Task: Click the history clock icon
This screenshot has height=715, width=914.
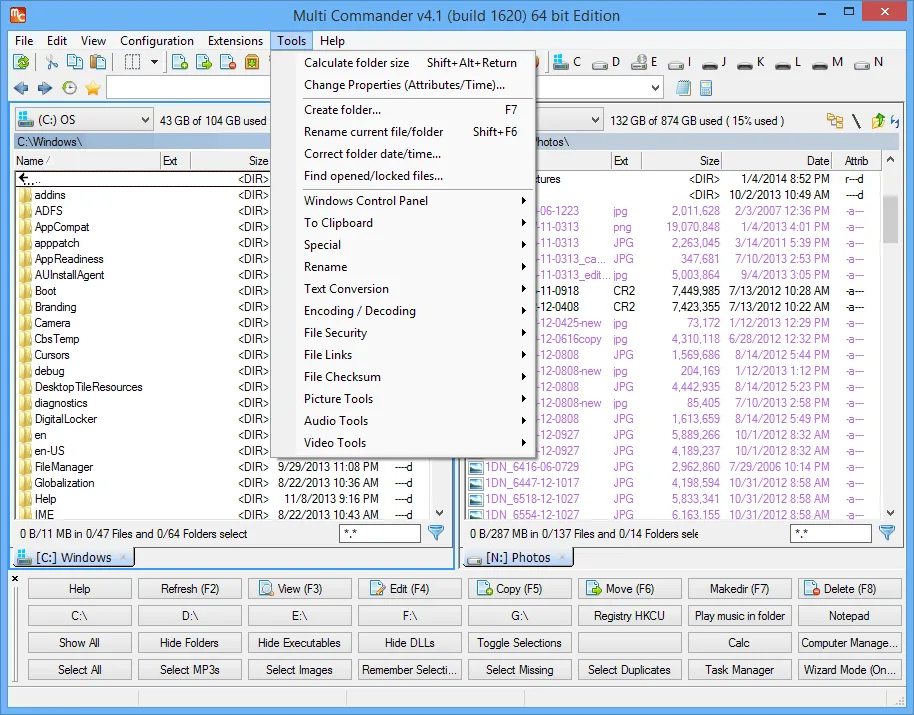Action: tap(70, 89)
